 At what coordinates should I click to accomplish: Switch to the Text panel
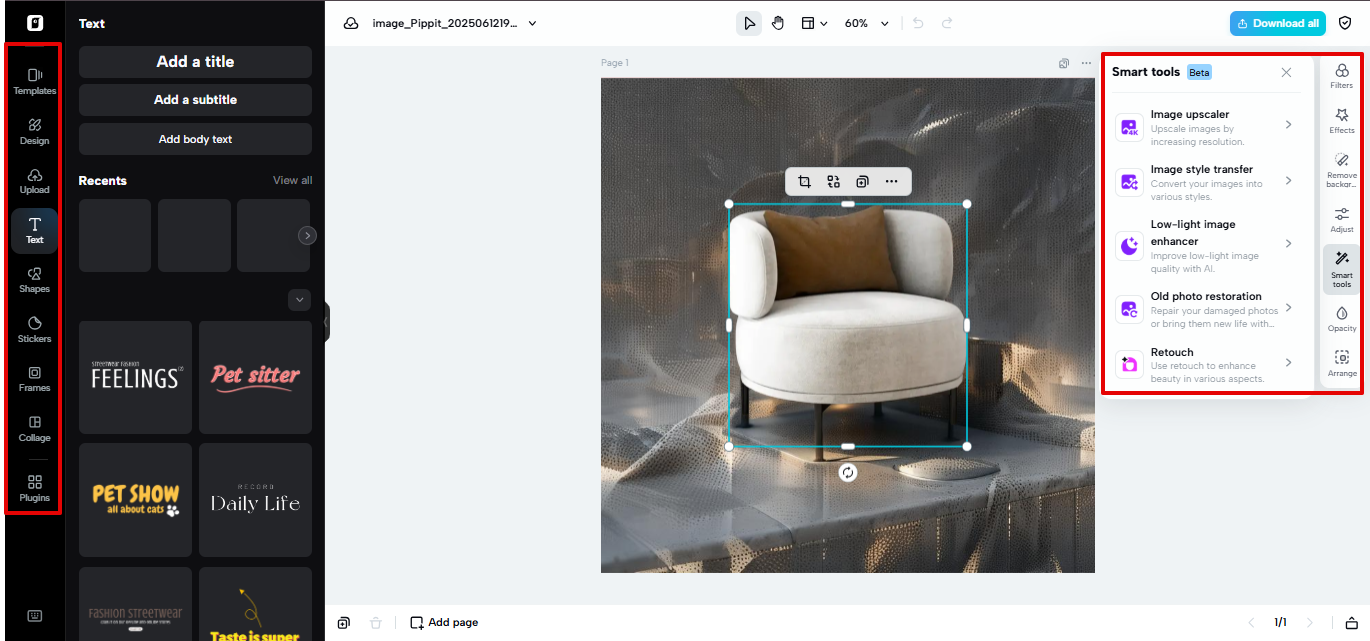click(33, 231)
